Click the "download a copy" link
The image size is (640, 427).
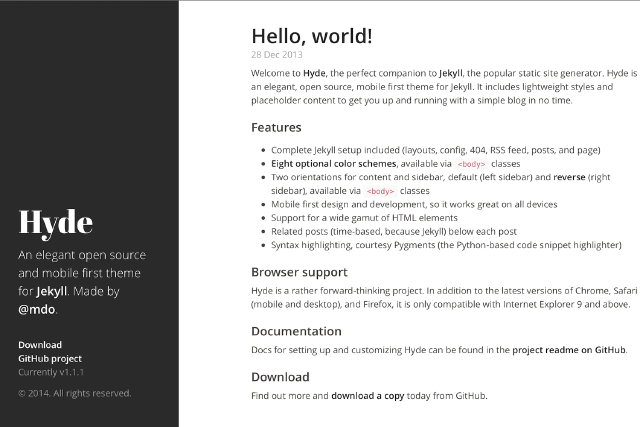pos(369,395)
